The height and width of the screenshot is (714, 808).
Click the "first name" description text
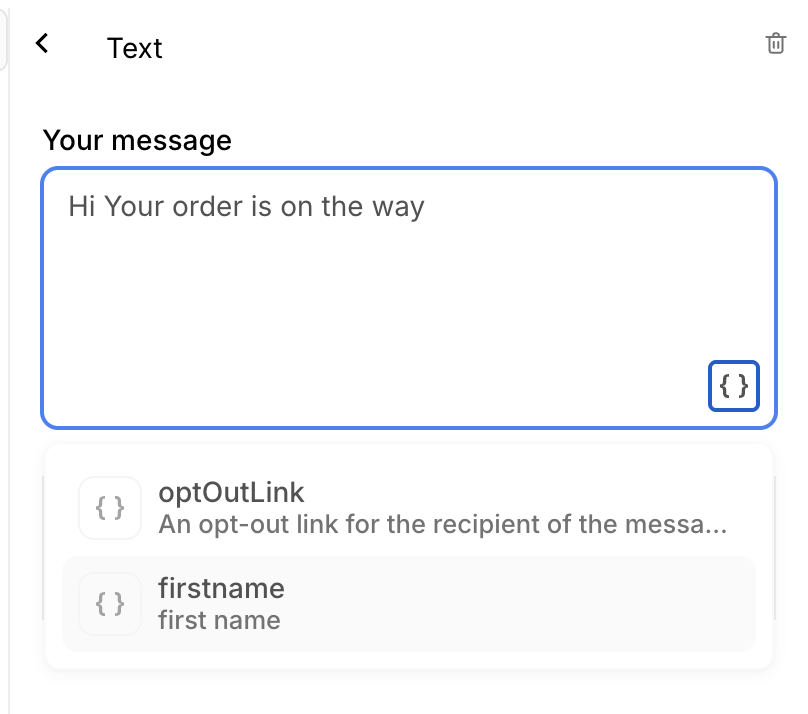(x=219, y=620)
